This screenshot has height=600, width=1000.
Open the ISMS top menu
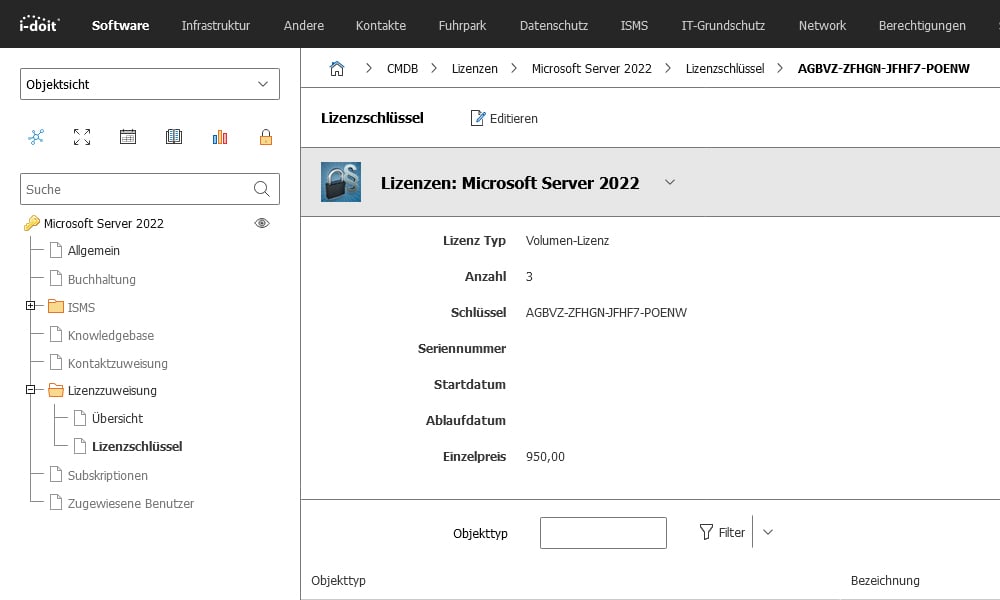click(x=634, y=26)
